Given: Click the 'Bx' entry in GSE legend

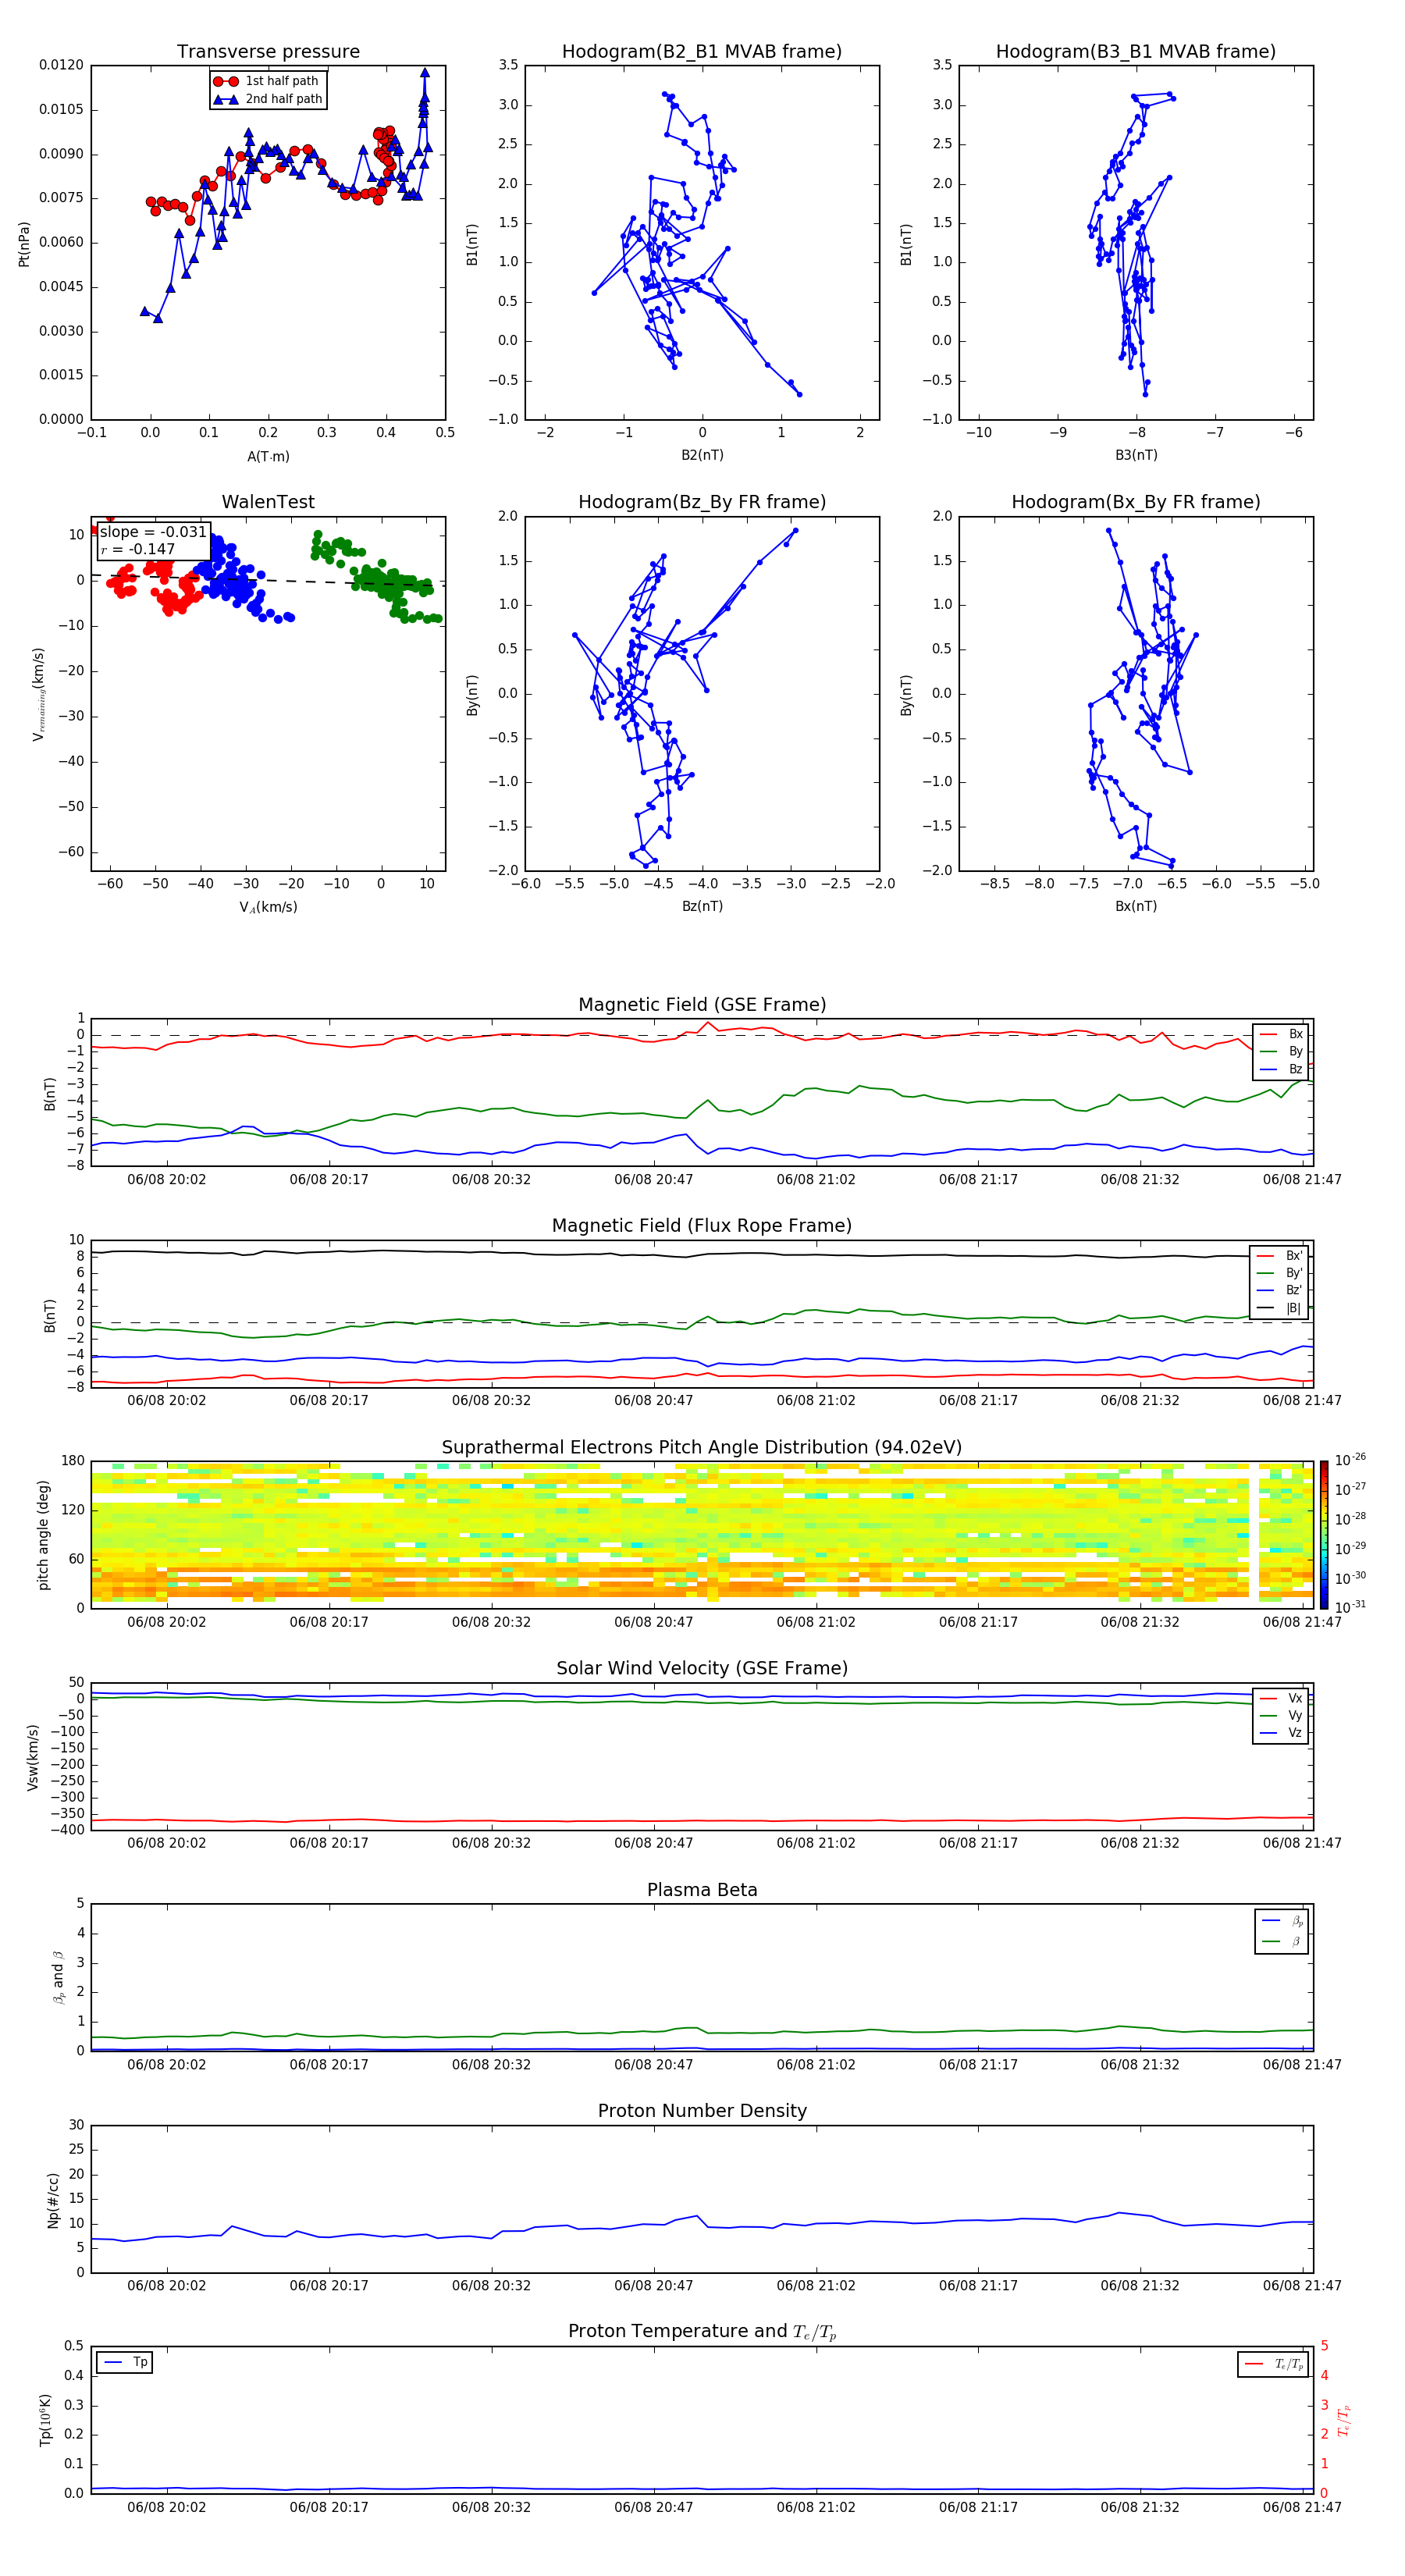Looking at the screenshot, I should (x=1281, y=1034).
